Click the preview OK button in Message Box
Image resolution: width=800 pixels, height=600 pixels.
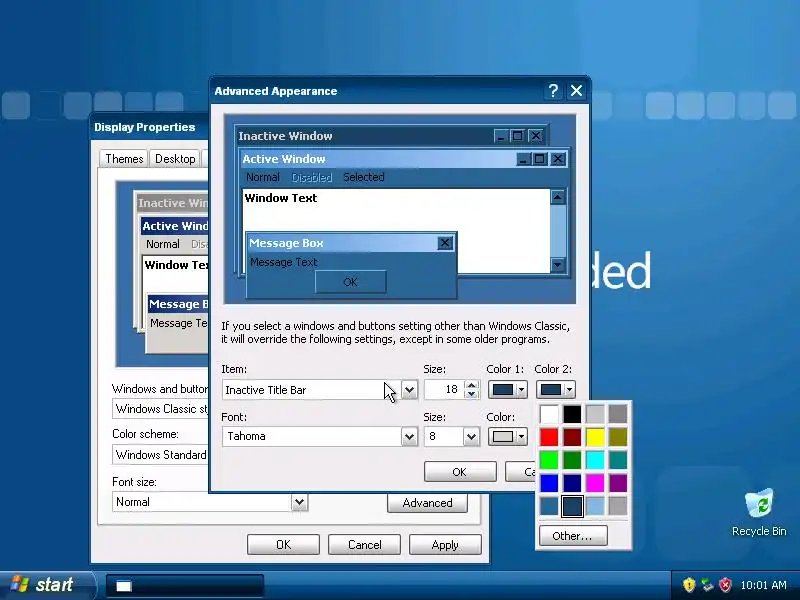351,282
